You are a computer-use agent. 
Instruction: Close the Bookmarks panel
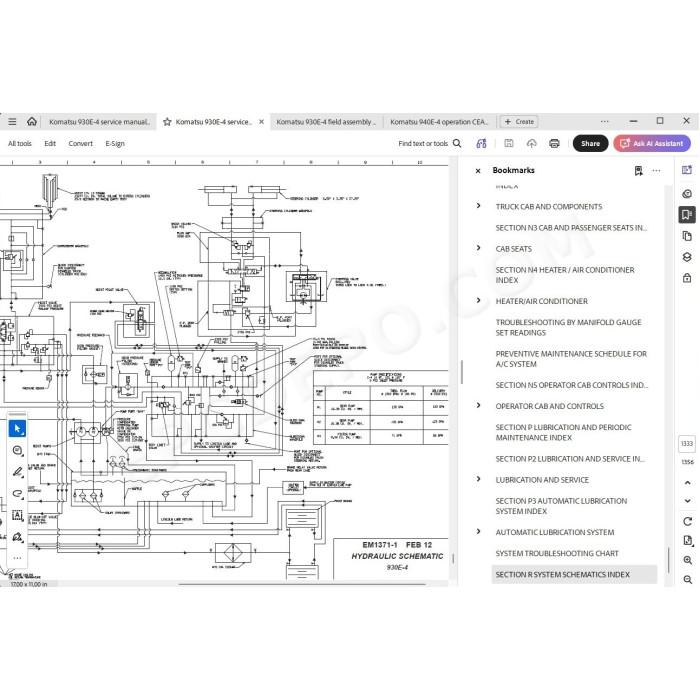pyautogui.click(x=478, y=171)
